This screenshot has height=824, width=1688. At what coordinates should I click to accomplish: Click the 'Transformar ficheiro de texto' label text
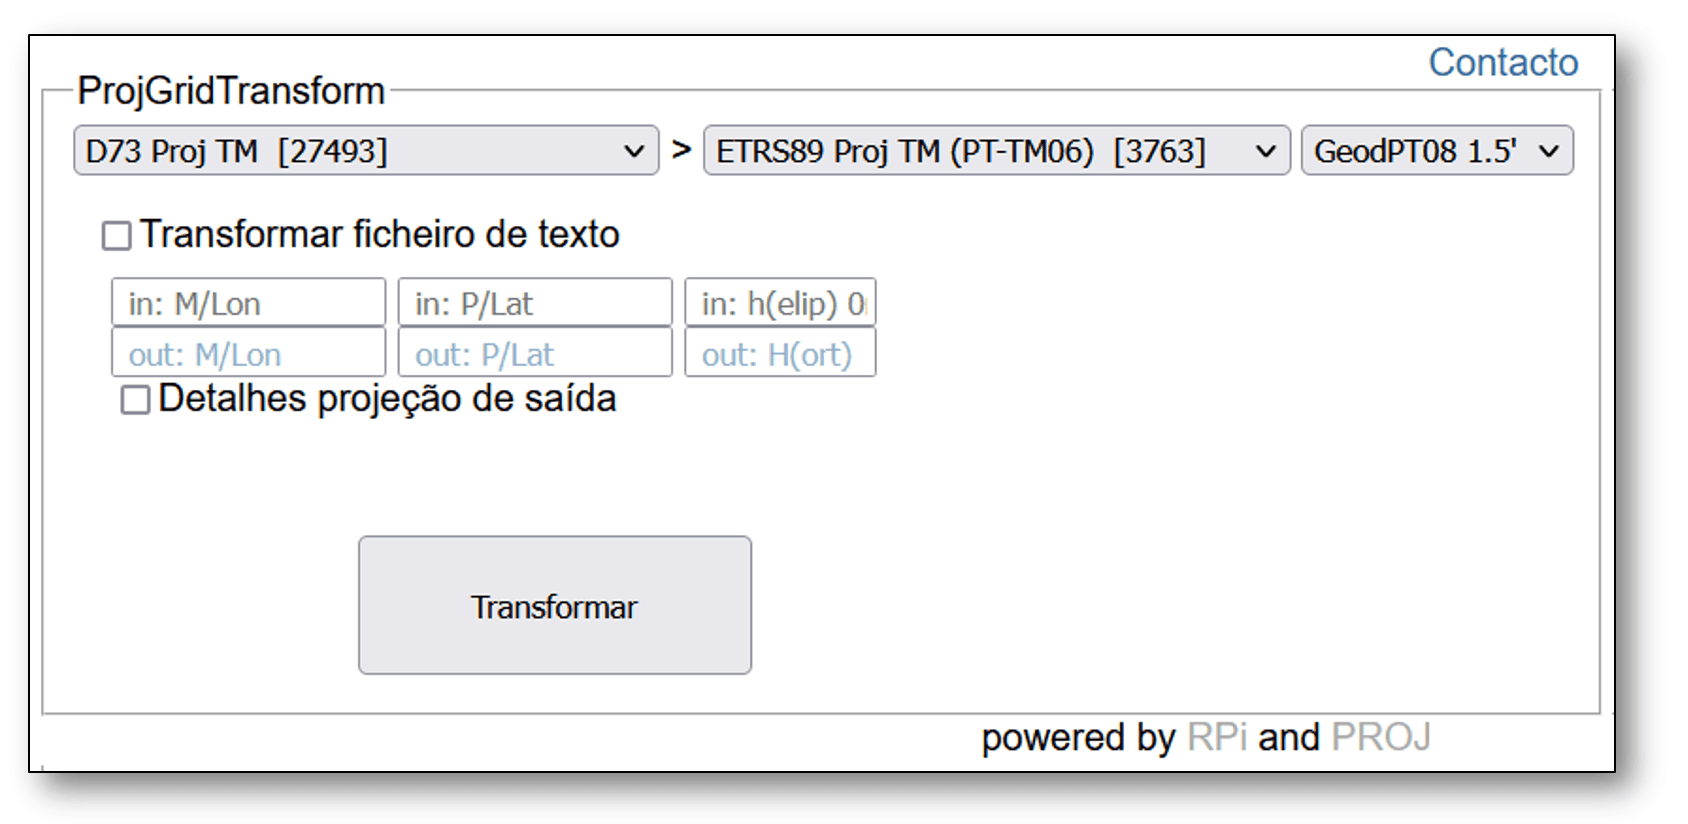click(x=379, y=234)
